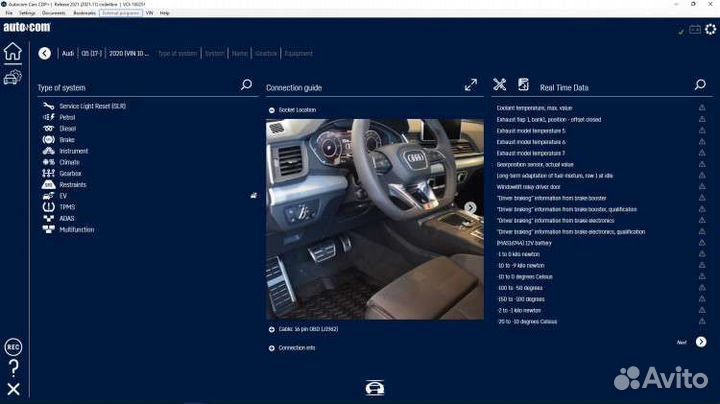Expand the Connection info section
Screen dimensions: 720x404
tap(271, 348)
